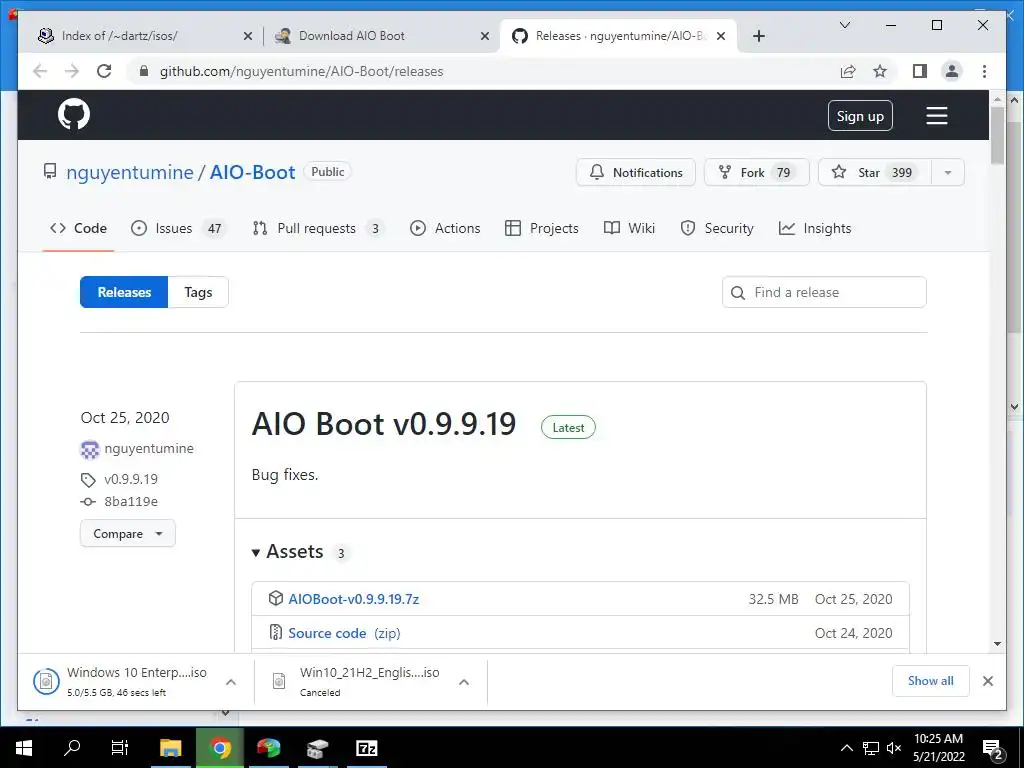Switch to Tags view
This screenshot has height=768, width=1024.
(198, 292)
